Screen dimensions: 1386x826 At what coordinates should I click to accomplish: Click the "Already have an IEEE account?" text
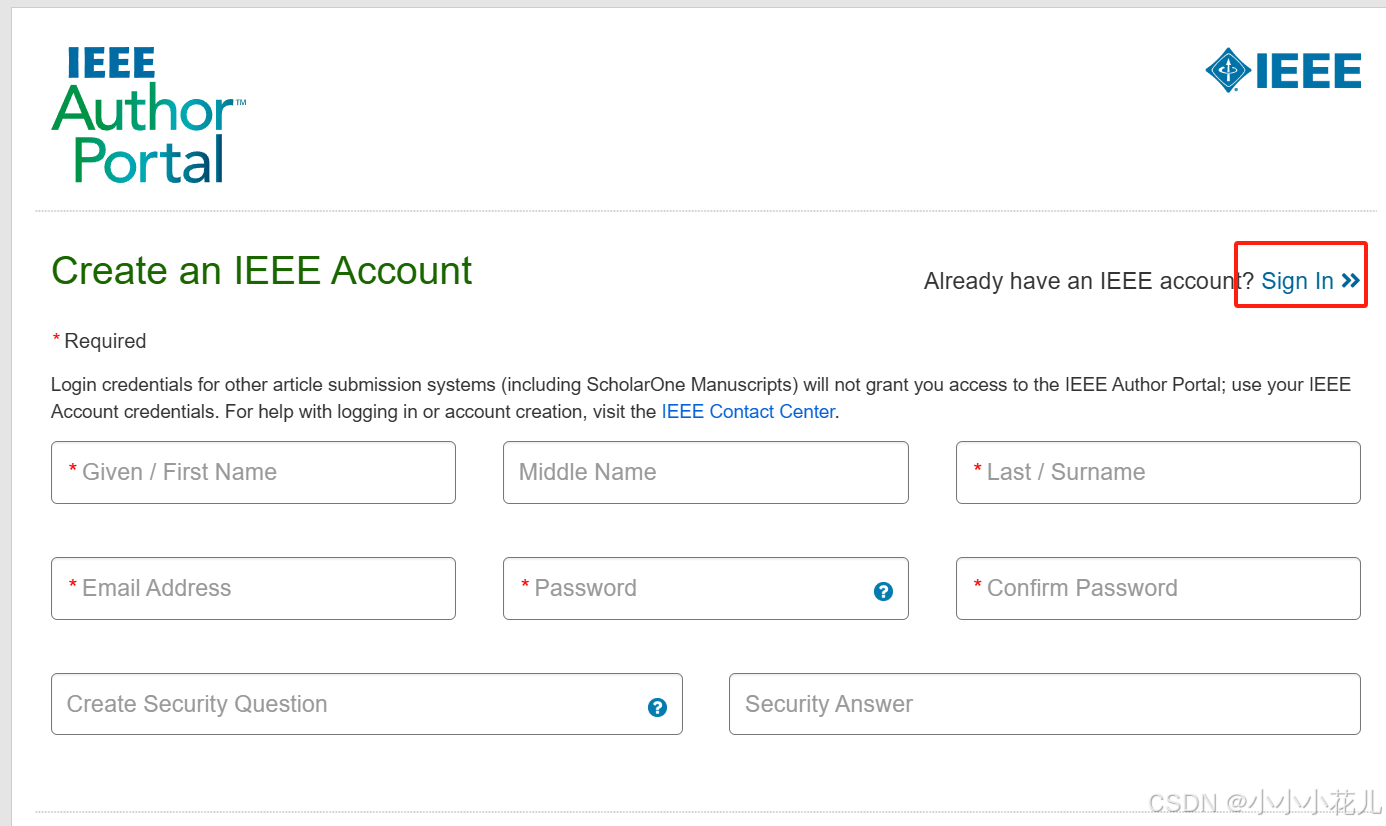[1088, 281]
